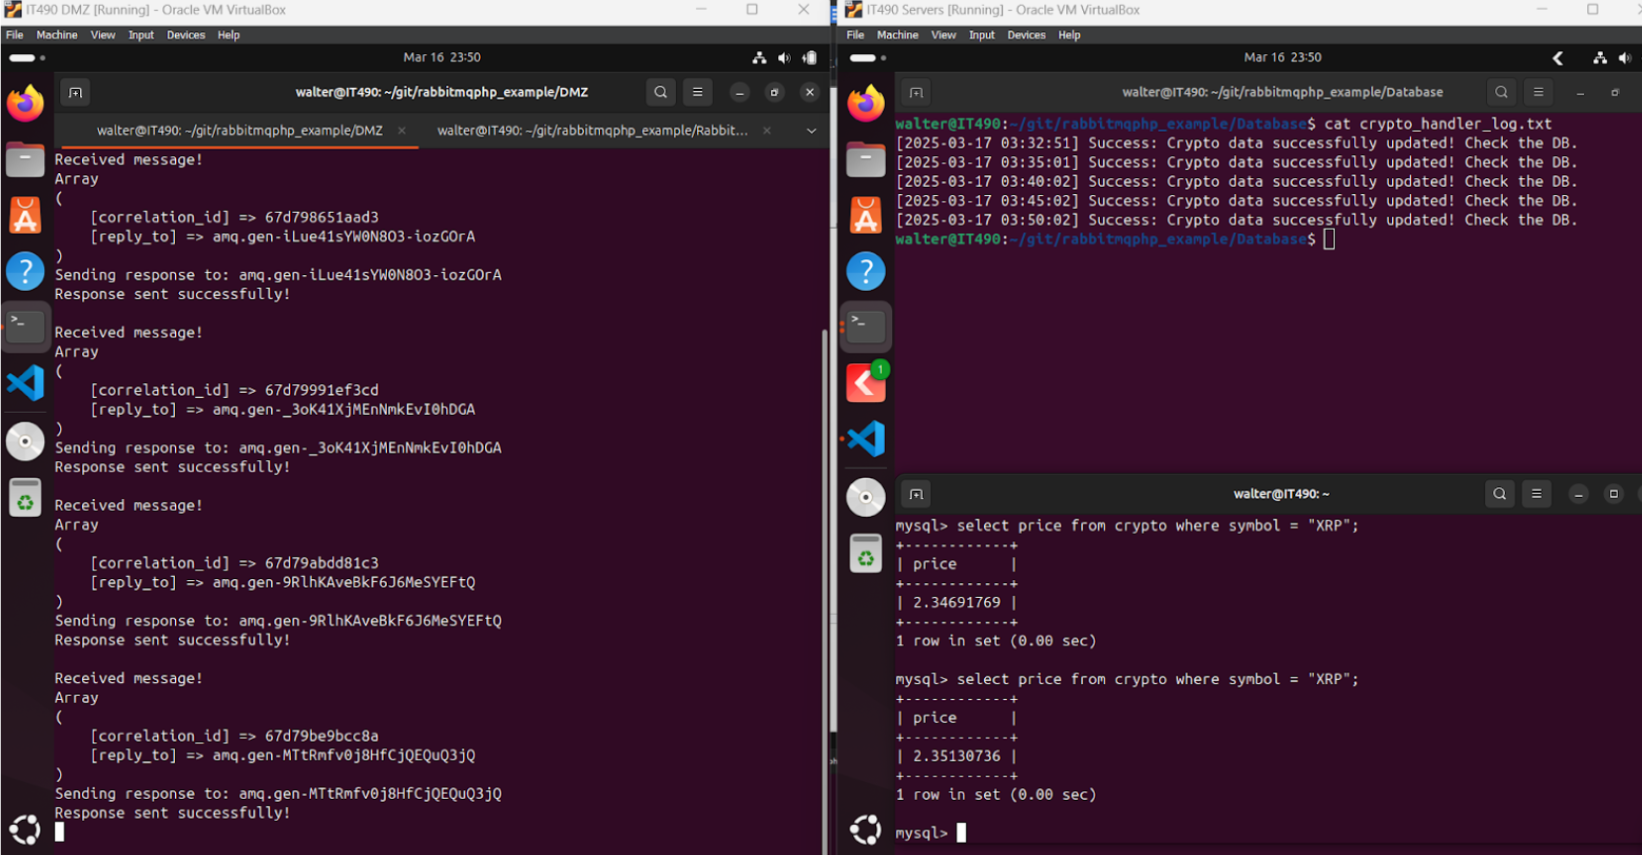Open Files manager in DMZ dock
The image size is (1642, 855).
(25, 159)
